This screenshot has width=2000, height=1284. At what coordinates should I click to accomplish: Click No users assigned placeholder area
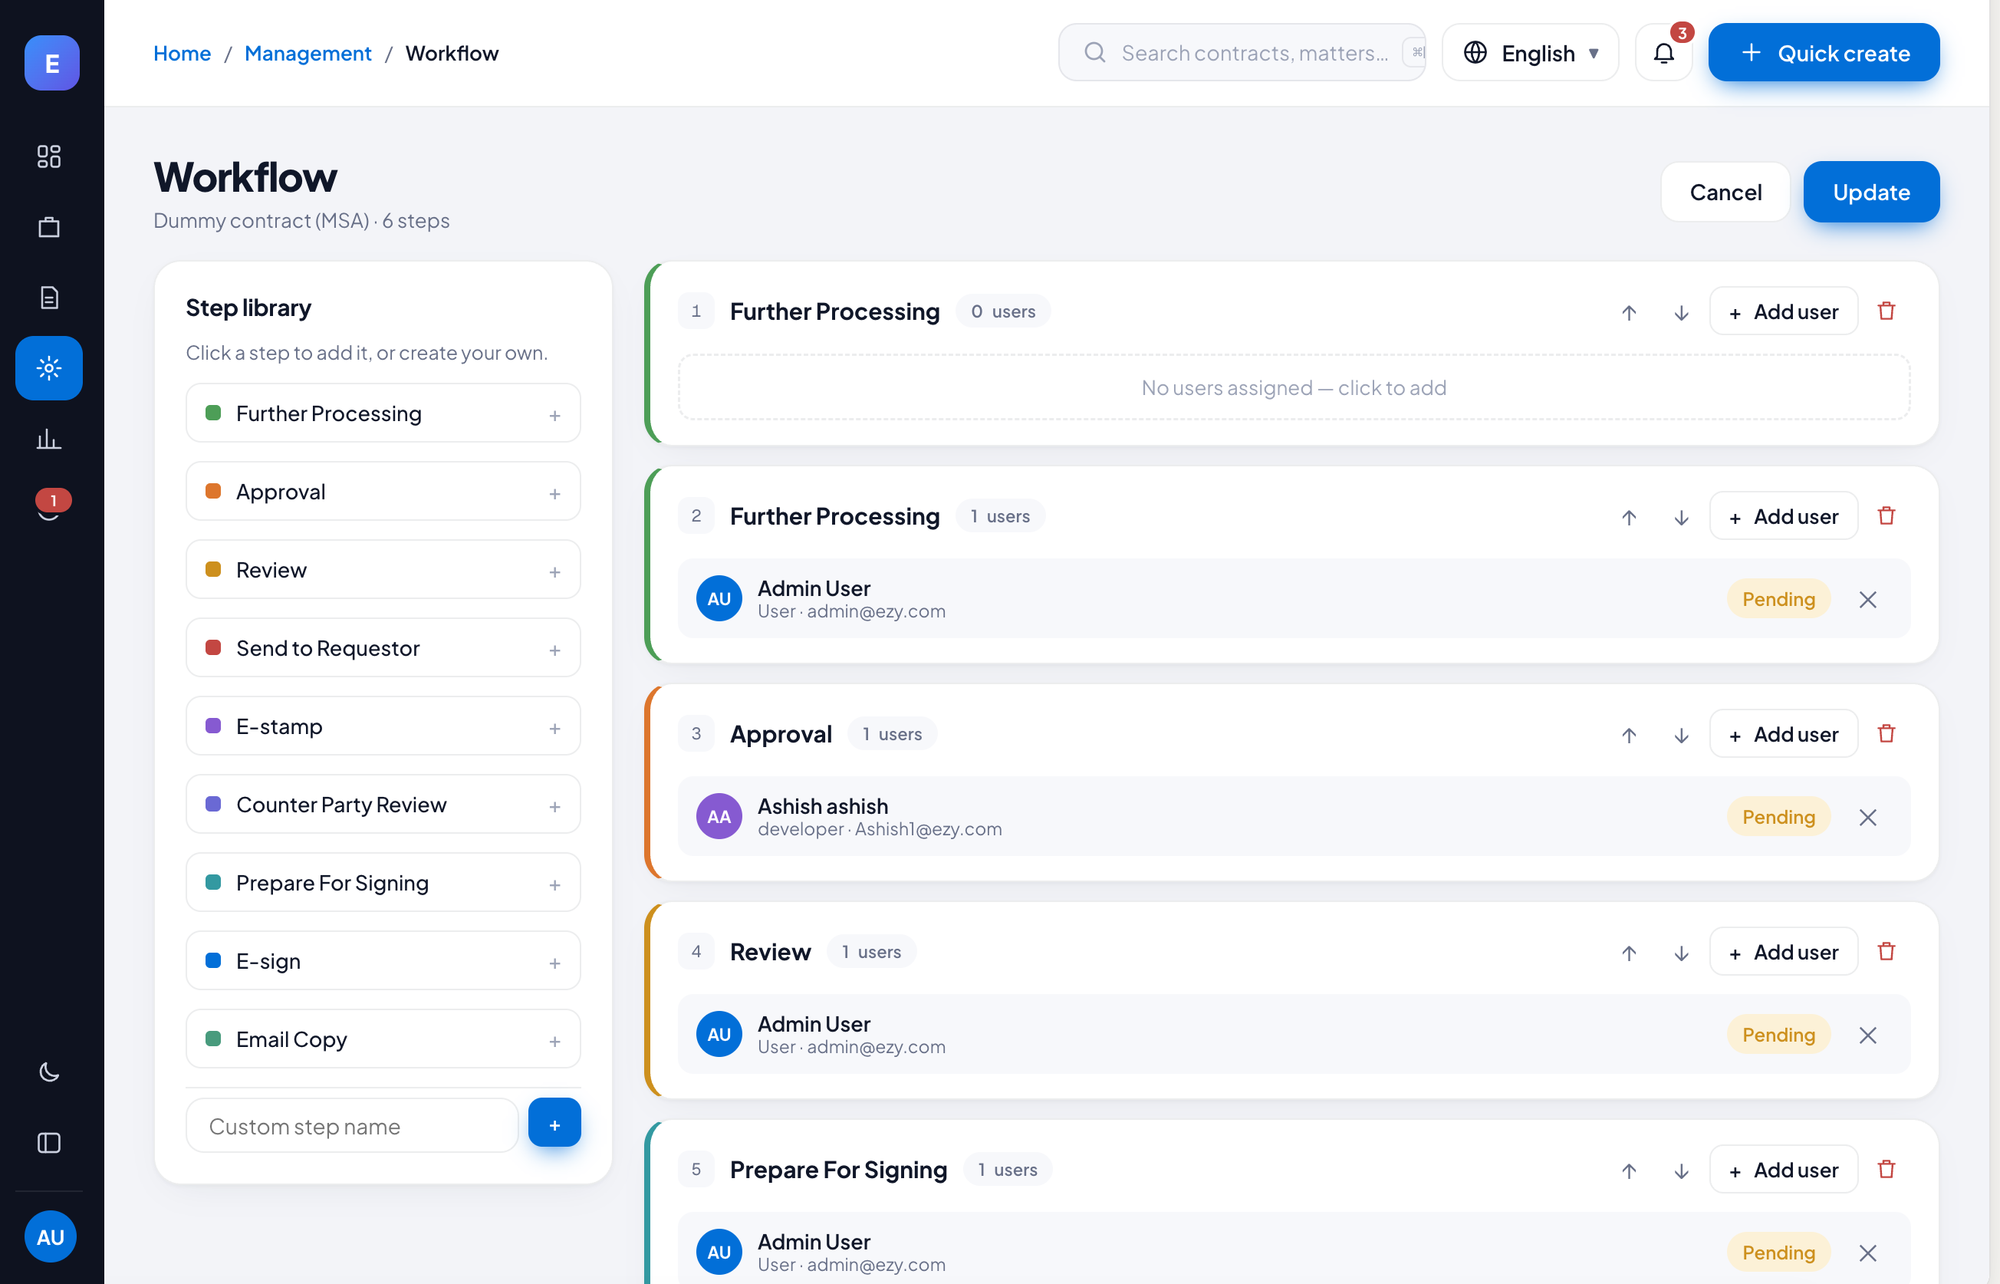click(1294, 388)
